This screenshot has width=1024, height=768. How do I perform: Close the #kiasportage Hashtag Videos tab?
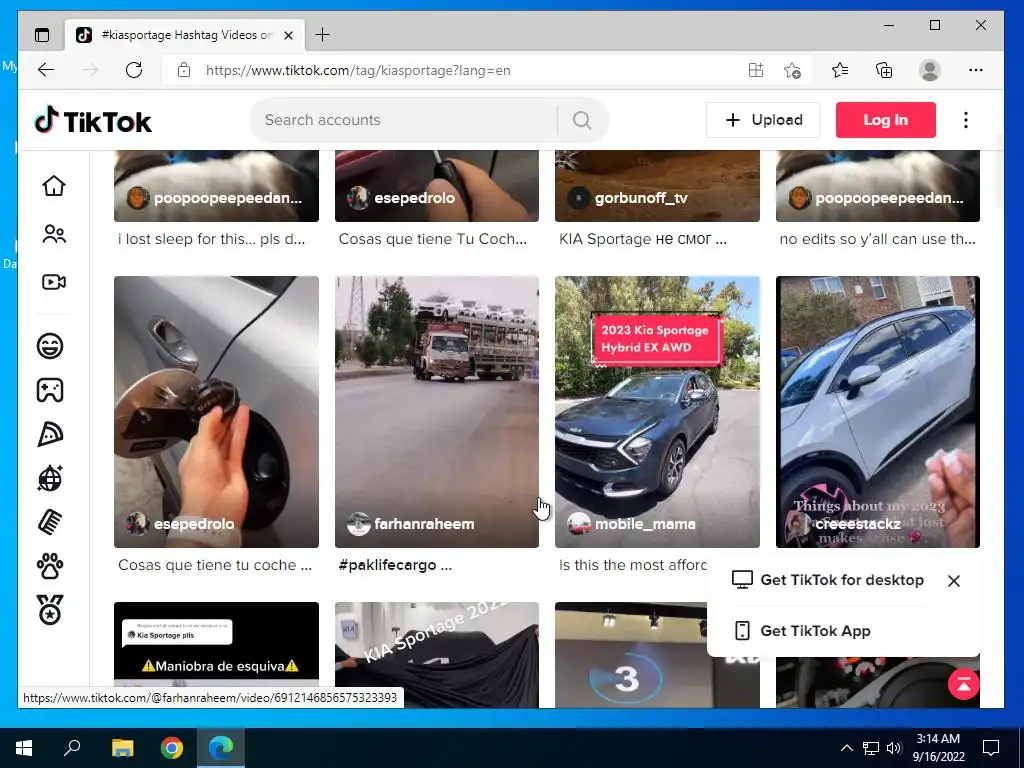pyautogui.click(x=288, y=35)
